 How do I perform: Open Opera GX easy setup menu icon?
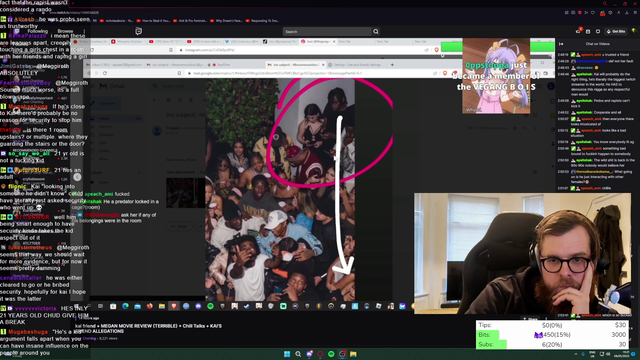point(634,13)
